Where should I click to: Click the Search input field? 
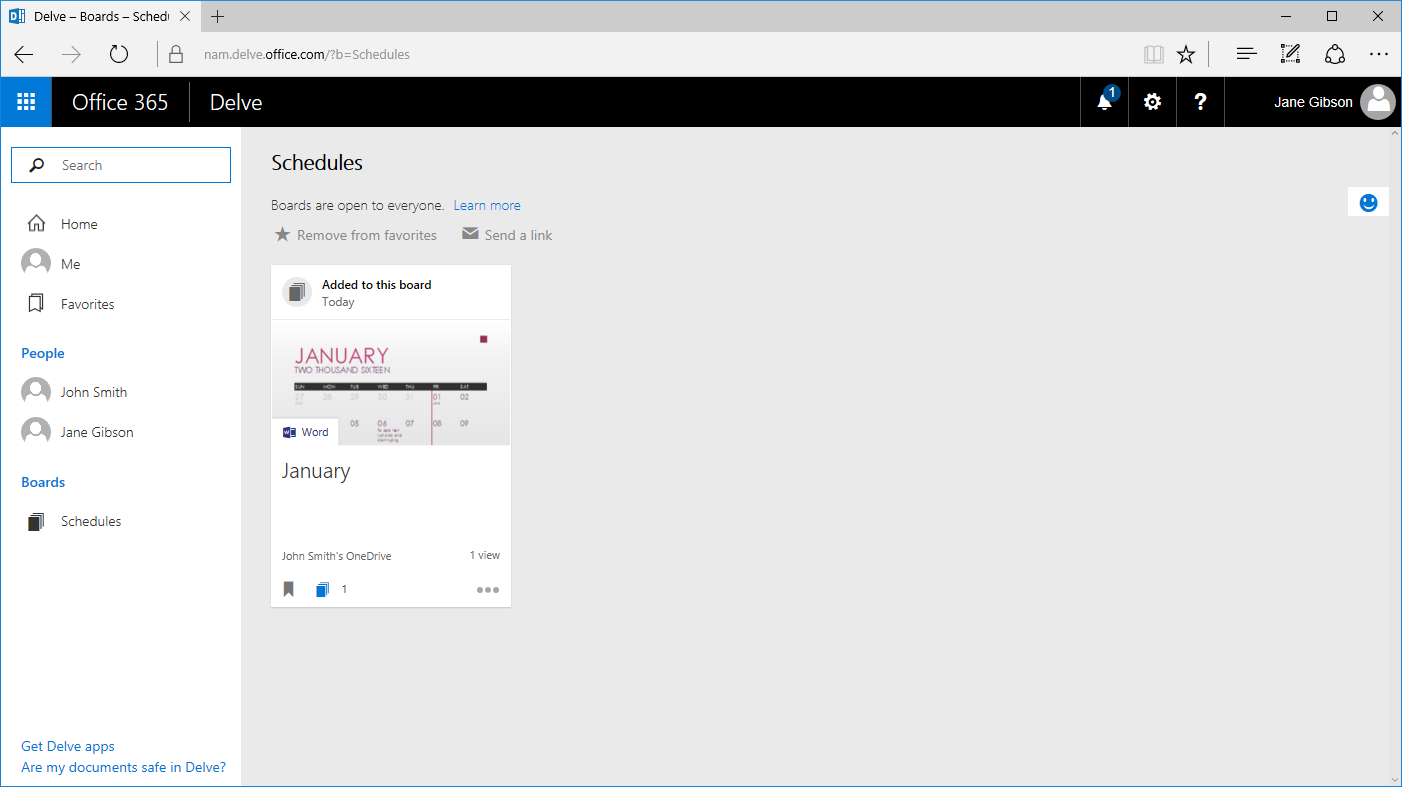[121, 165]
